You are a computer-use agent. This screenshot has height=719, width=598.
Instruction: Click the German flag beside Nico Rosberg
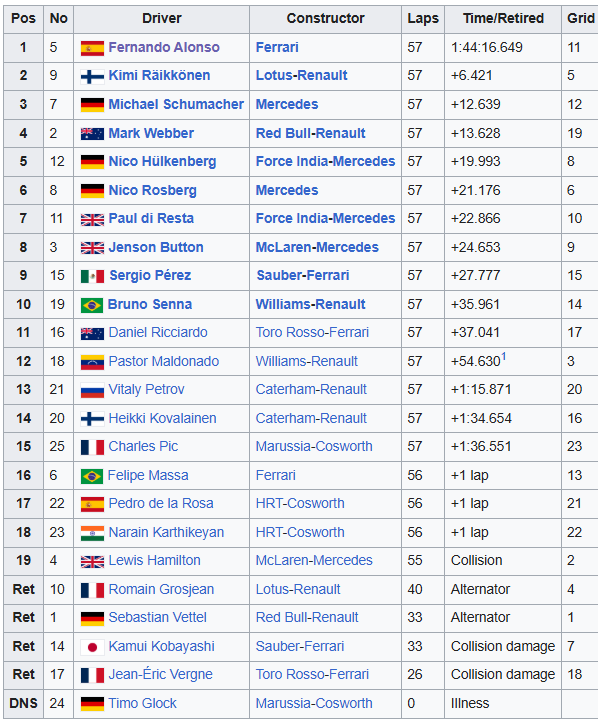click(x=92, y=191)
